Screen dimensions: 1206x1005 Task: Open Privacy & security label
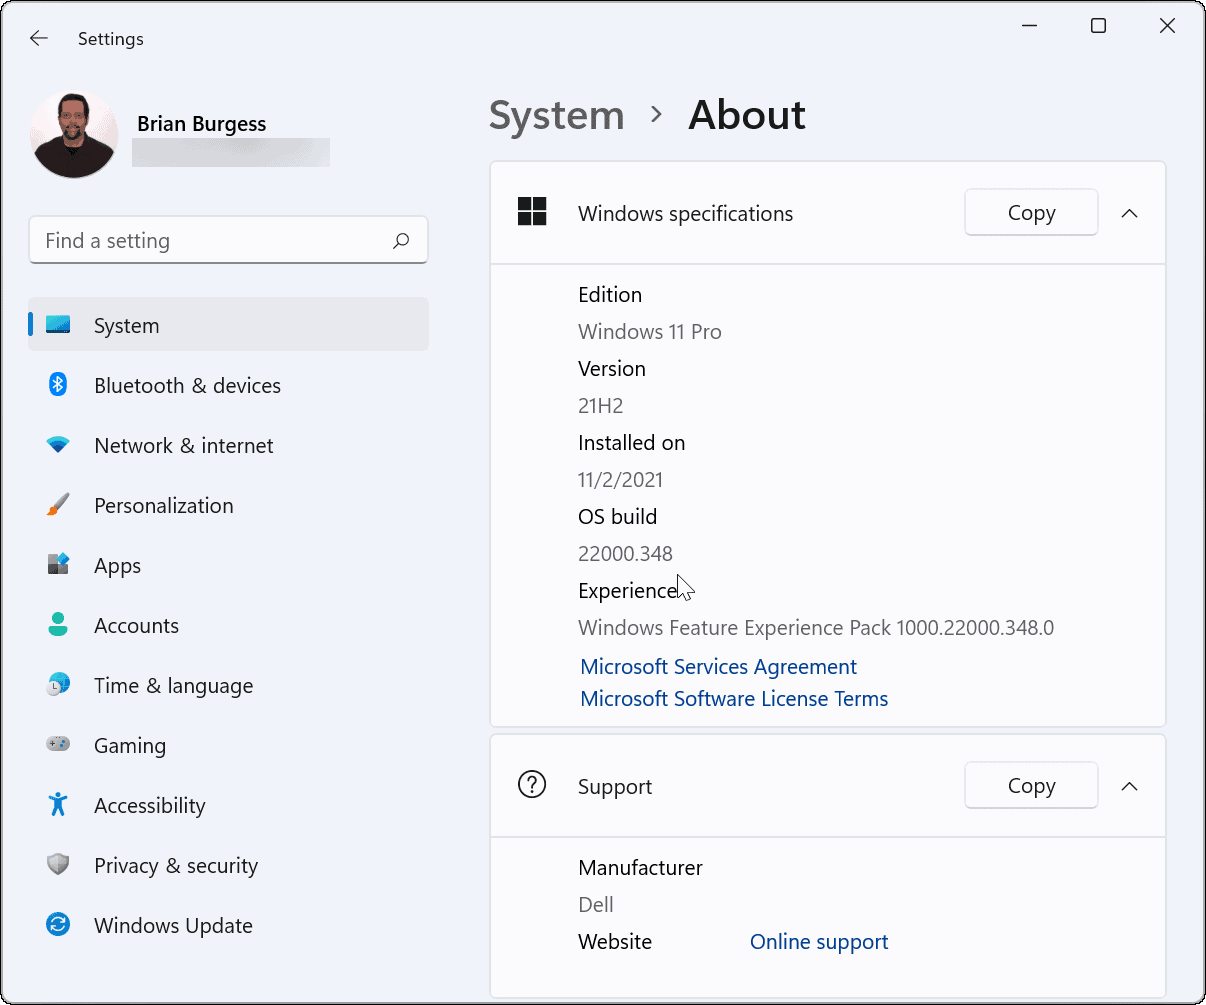coord(176,866)
